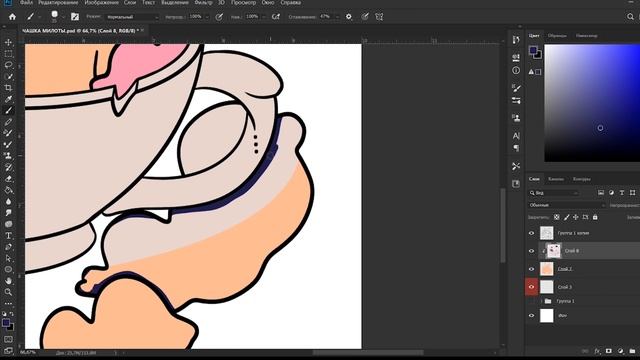The image size is (640, 360).
Task: Open the Character panel icon in the dock
Action: pyautogui.click(x=516, y=136)
